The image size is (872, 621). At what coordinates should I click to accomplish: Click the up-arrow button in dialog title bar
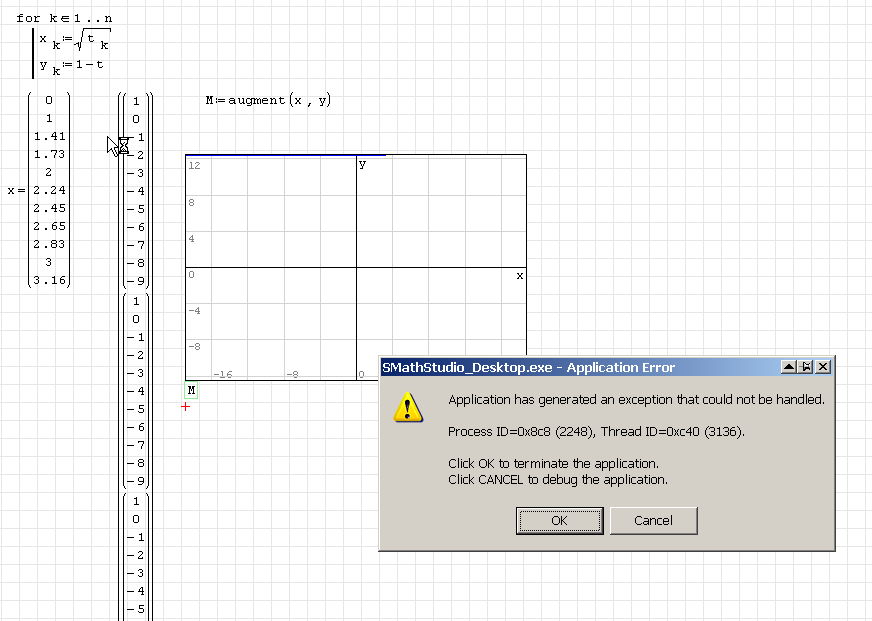click(788, 367)
